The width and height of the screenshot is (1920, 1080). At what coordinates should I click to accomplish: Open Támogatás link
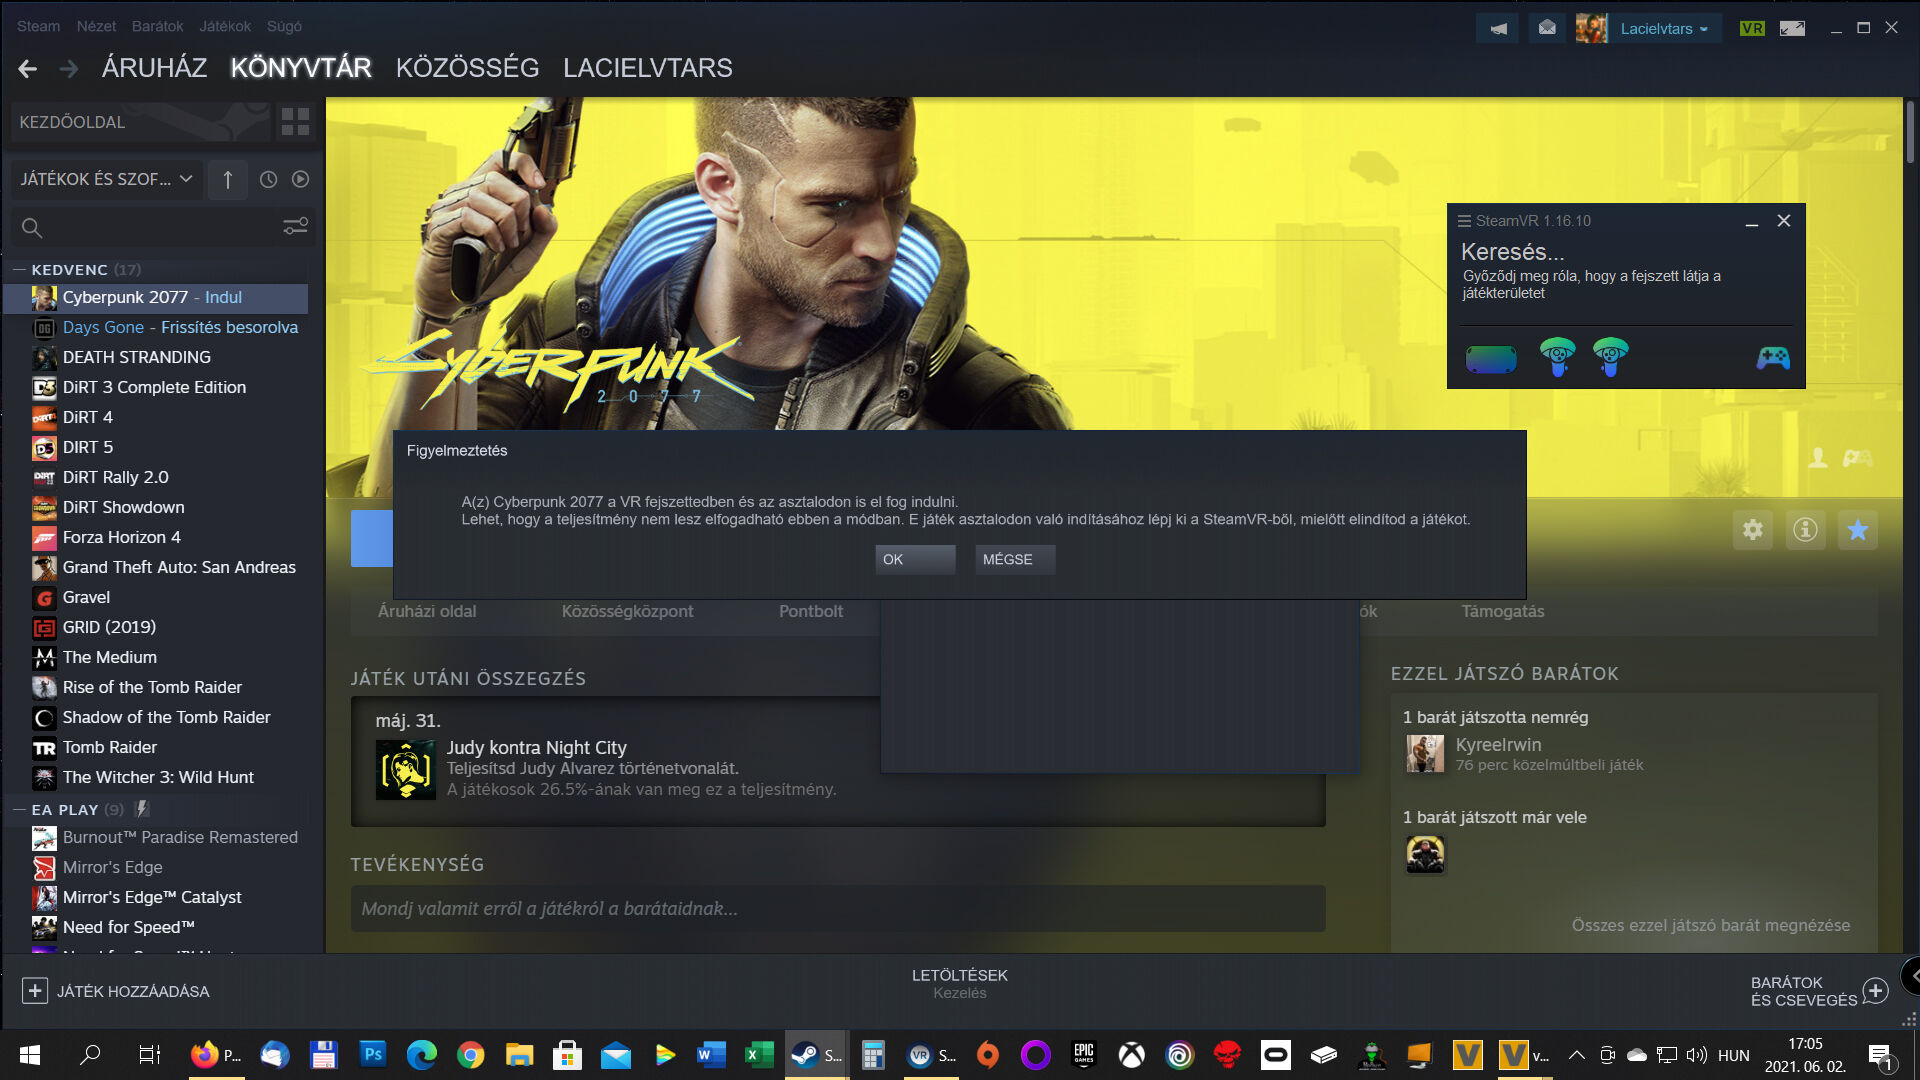tap(1502, 611)
